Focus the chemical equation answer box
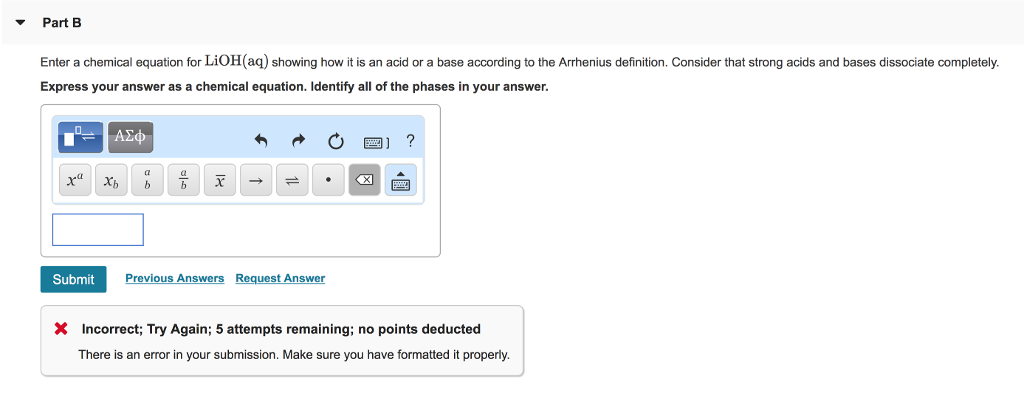The image size is (1024, 396). point(98,229)
